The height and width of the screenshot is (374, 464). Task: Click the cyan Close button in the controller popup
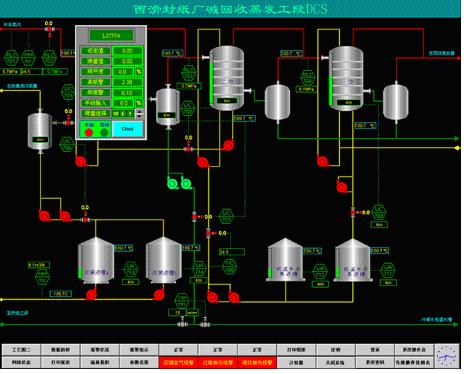pos(128,129)
